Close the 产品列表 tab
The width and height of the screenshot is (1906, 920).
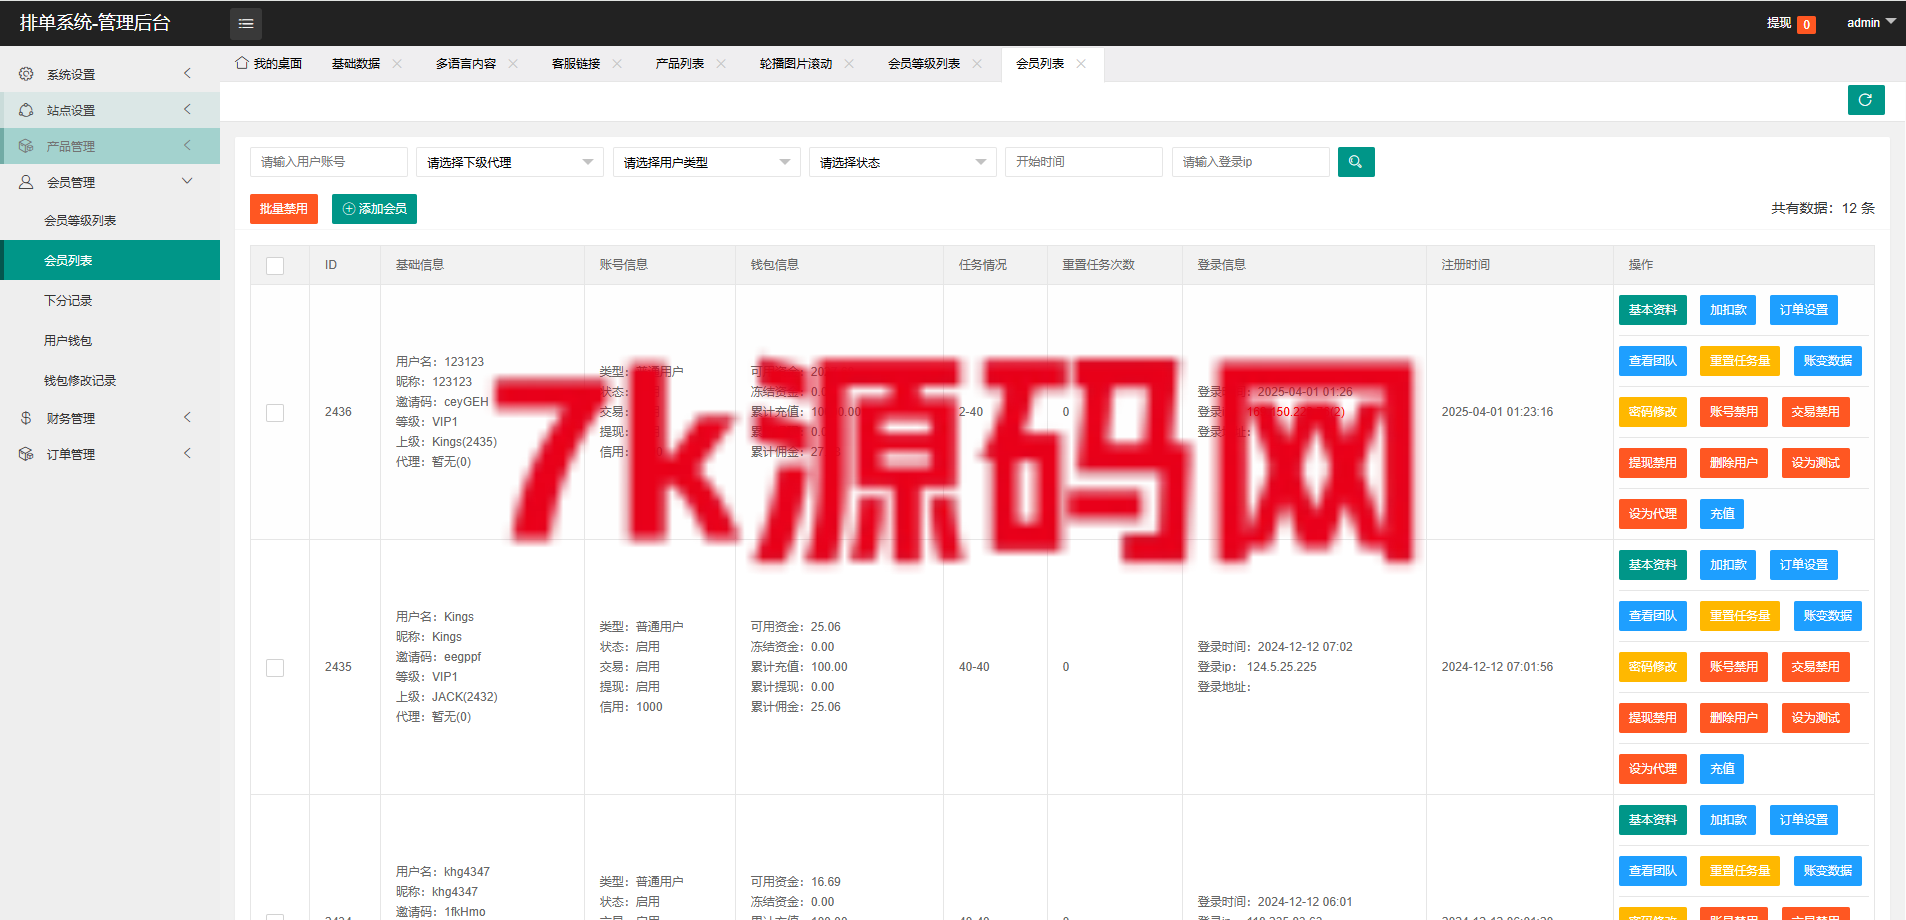(x=721, y=63)
